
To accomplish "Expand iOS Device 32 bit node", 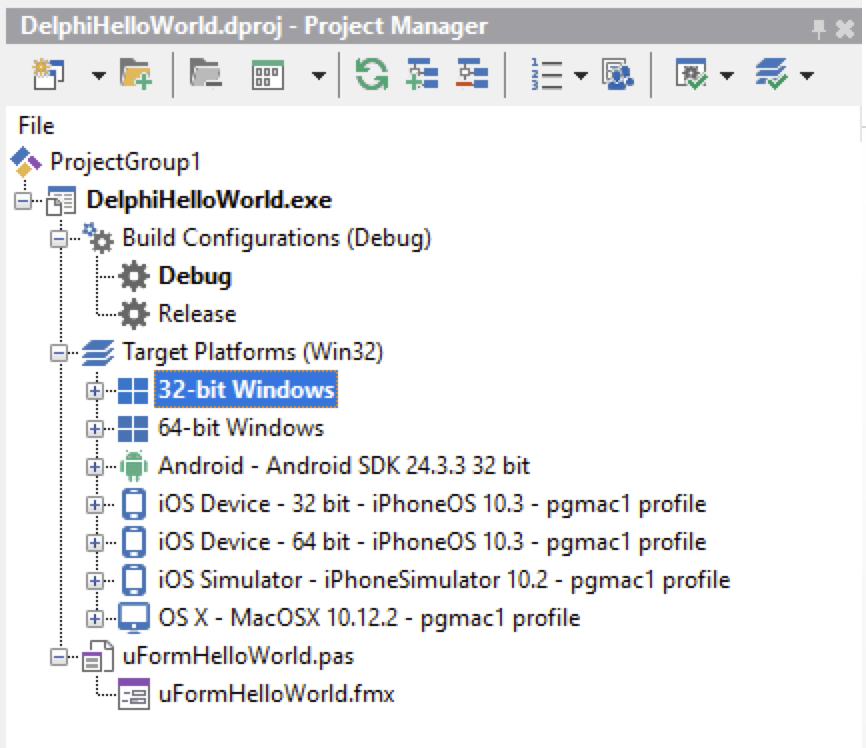I will pos(95,505).
